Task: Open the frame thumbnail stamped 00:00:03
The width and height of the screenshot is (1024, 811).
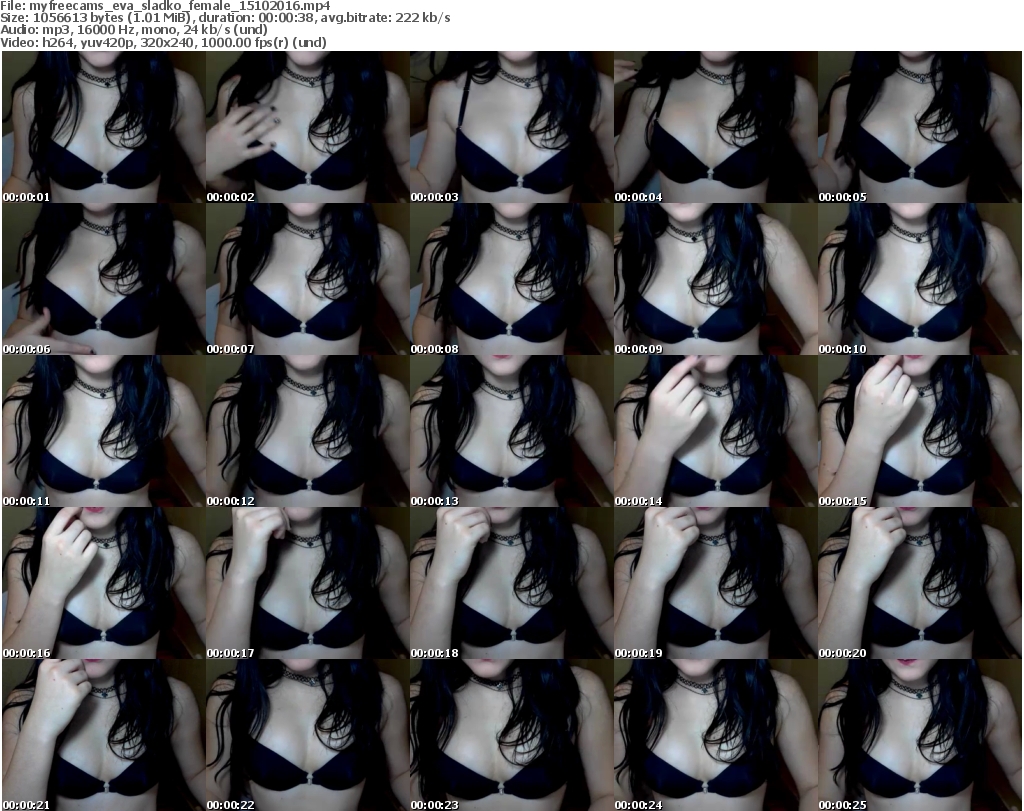Action: 511,127
